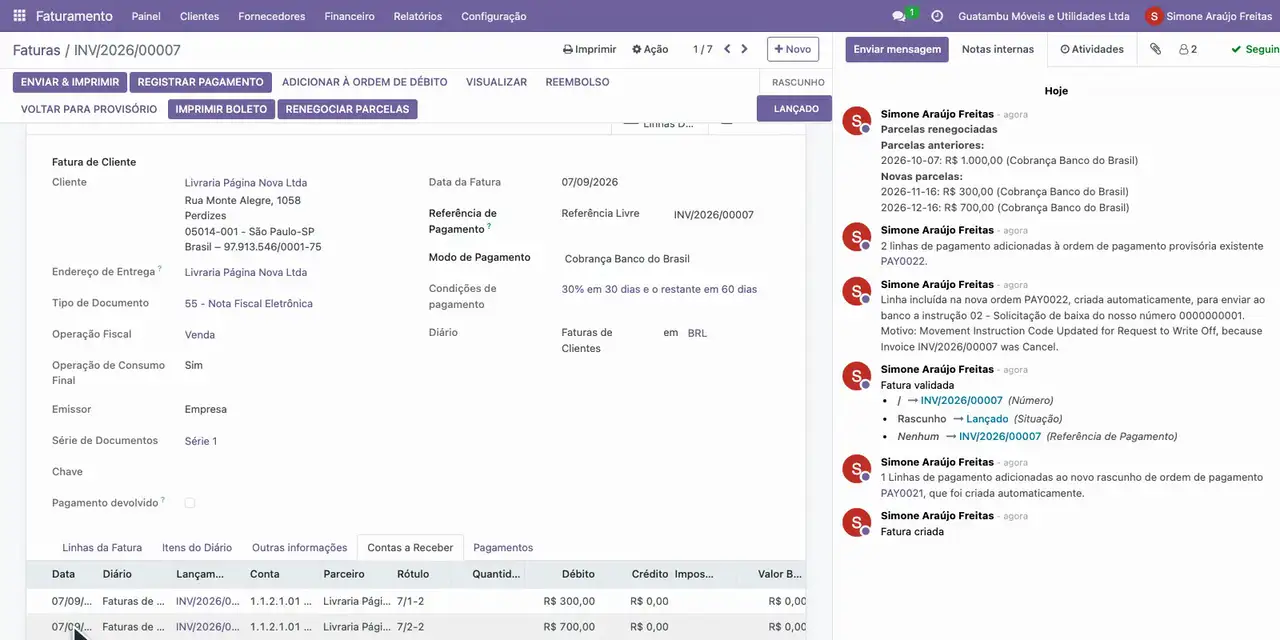The height and width of the screenshot is (640, 1280).
Task: Go to next record arrow
Action: [x=744, y=49]
